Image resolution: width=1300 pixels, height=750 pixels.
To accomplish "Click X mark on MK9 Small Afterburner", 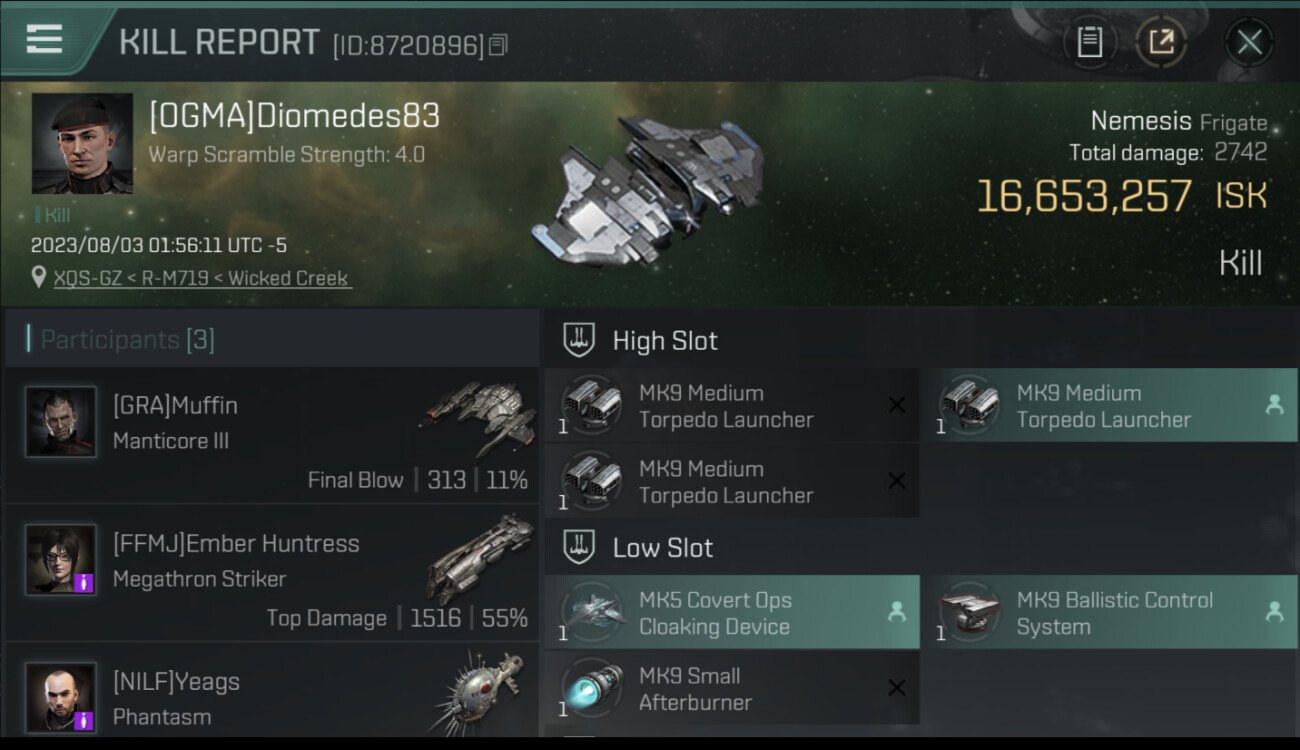I will coord(897,688).
